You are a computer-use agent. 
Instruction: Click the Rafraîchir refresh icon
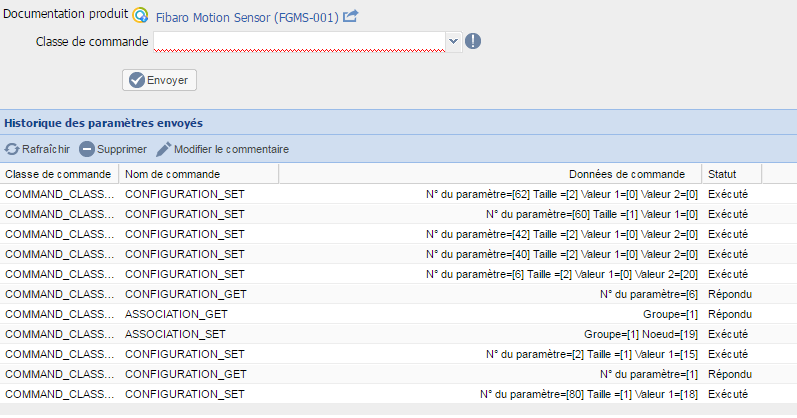(12, 149)
